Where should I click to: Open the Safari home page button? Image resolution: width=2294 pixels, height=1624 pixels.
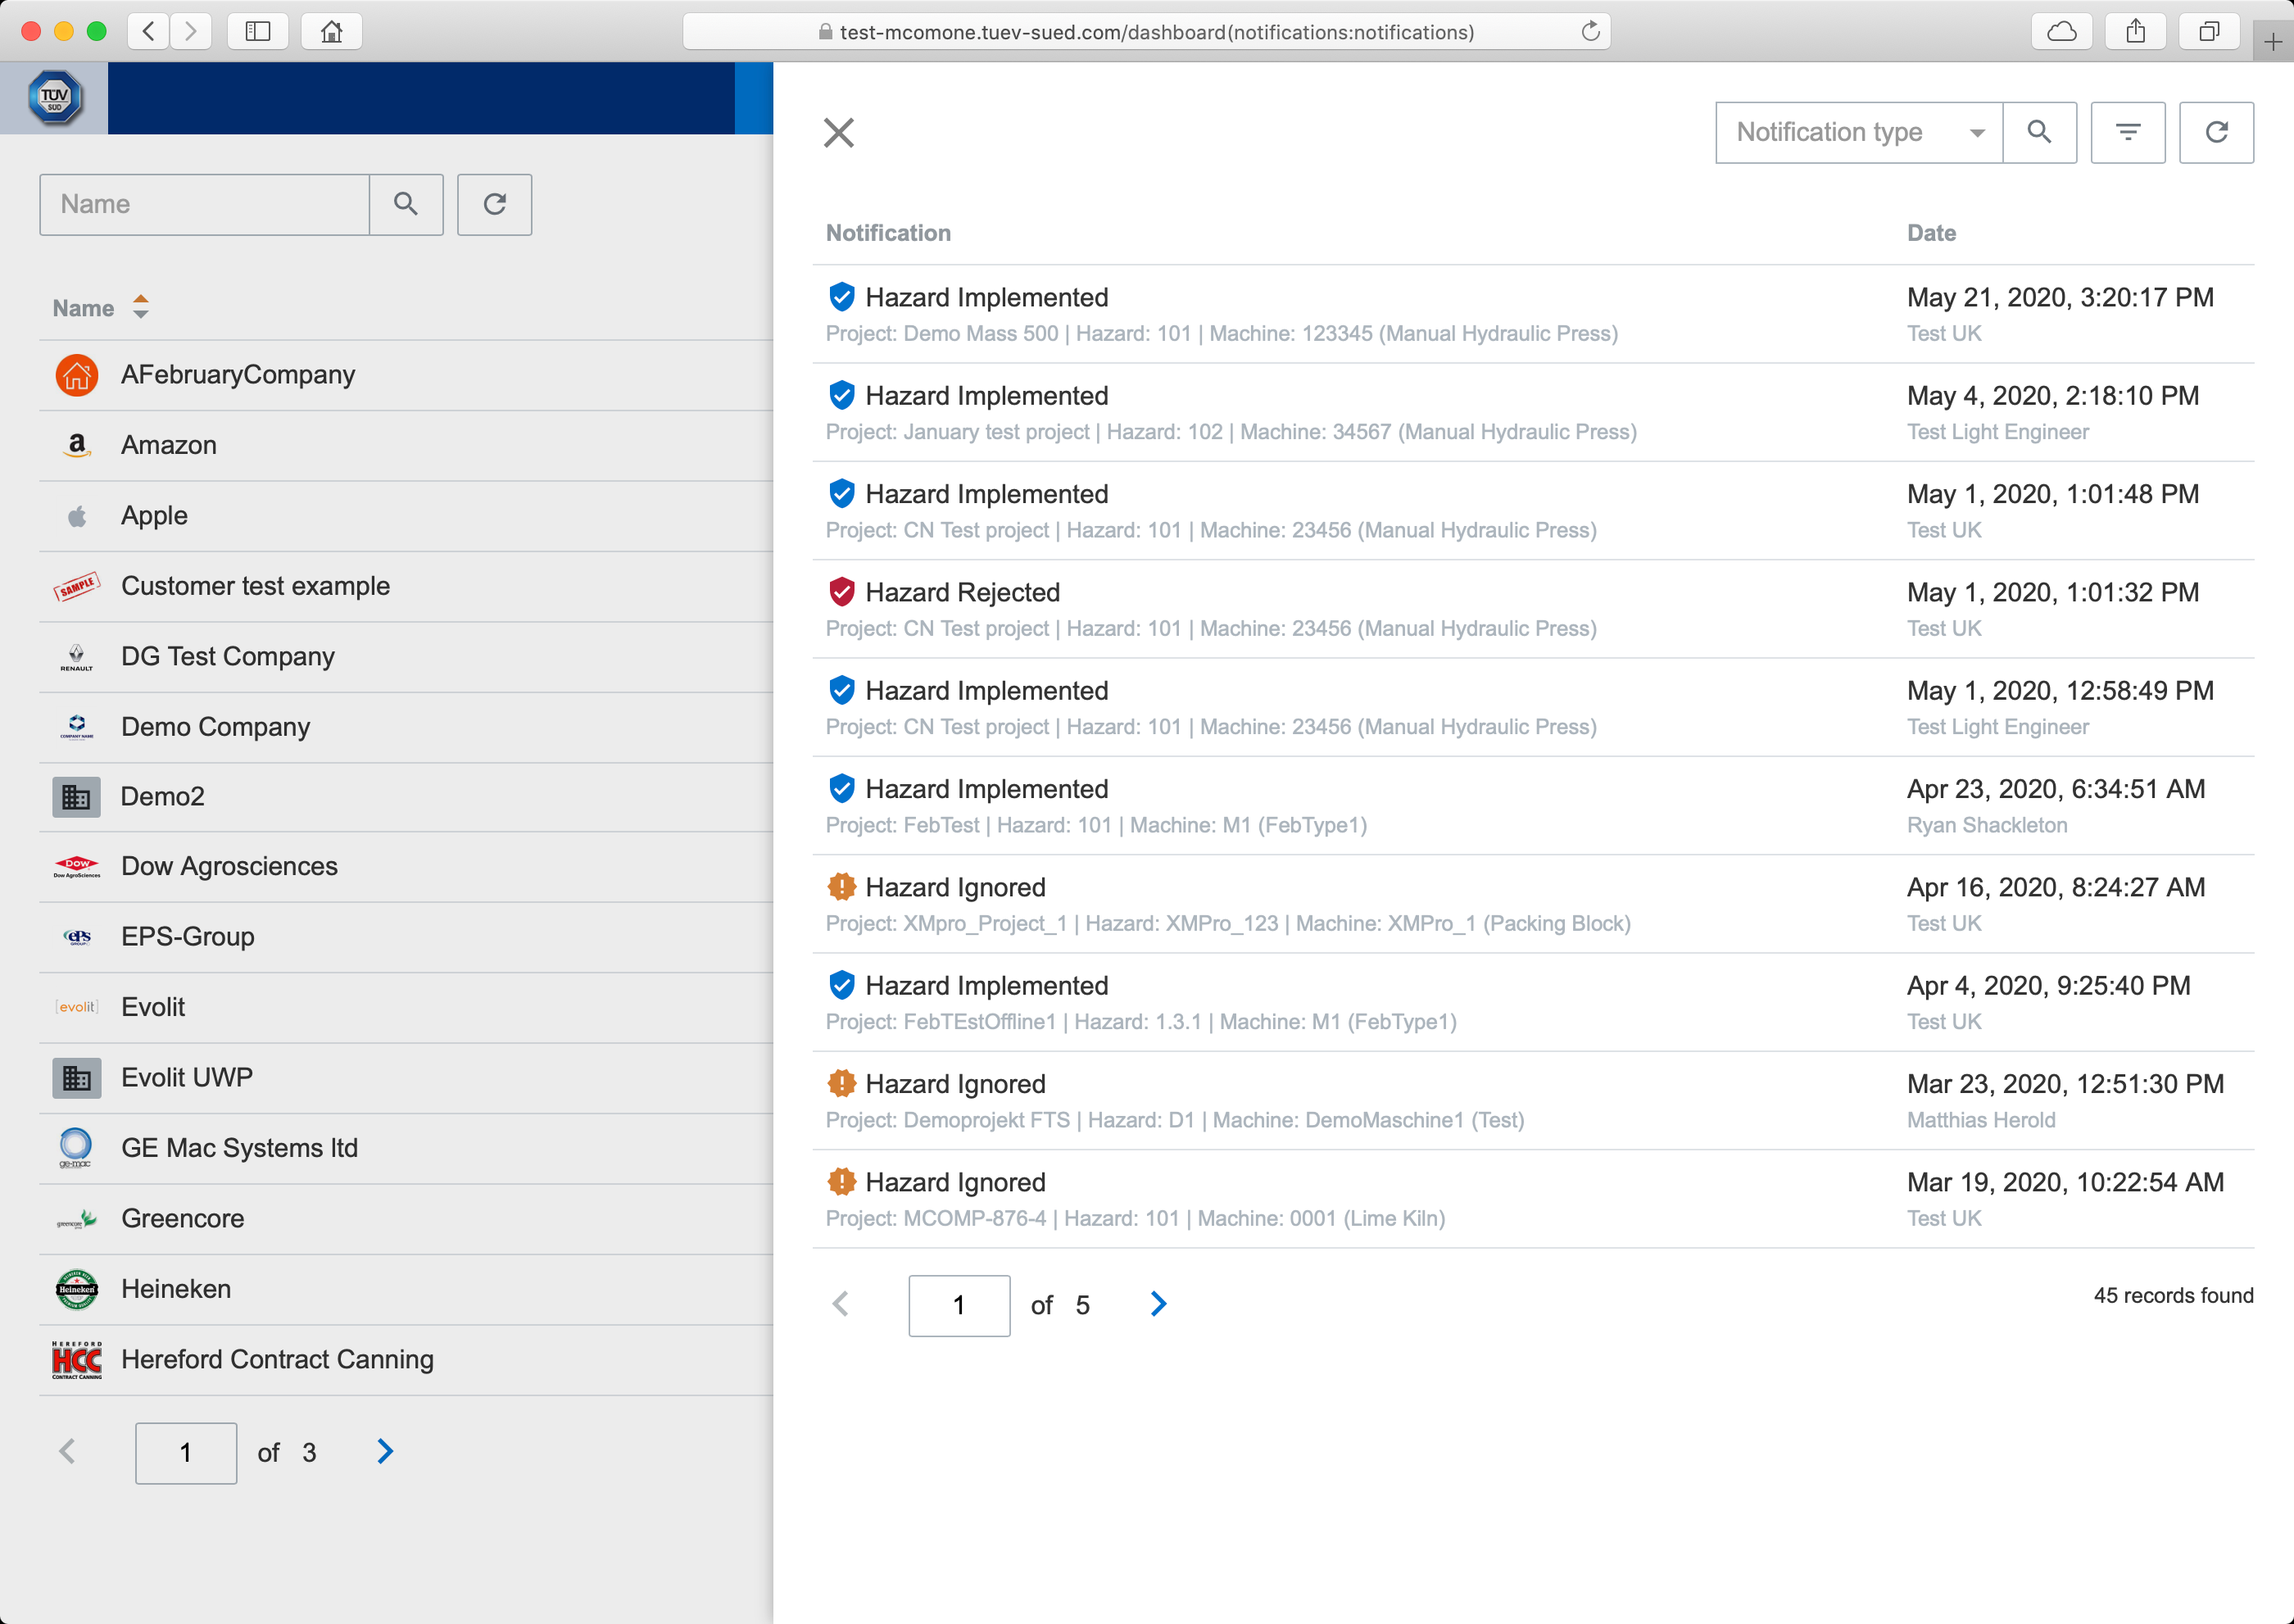[x=331, y=31]
